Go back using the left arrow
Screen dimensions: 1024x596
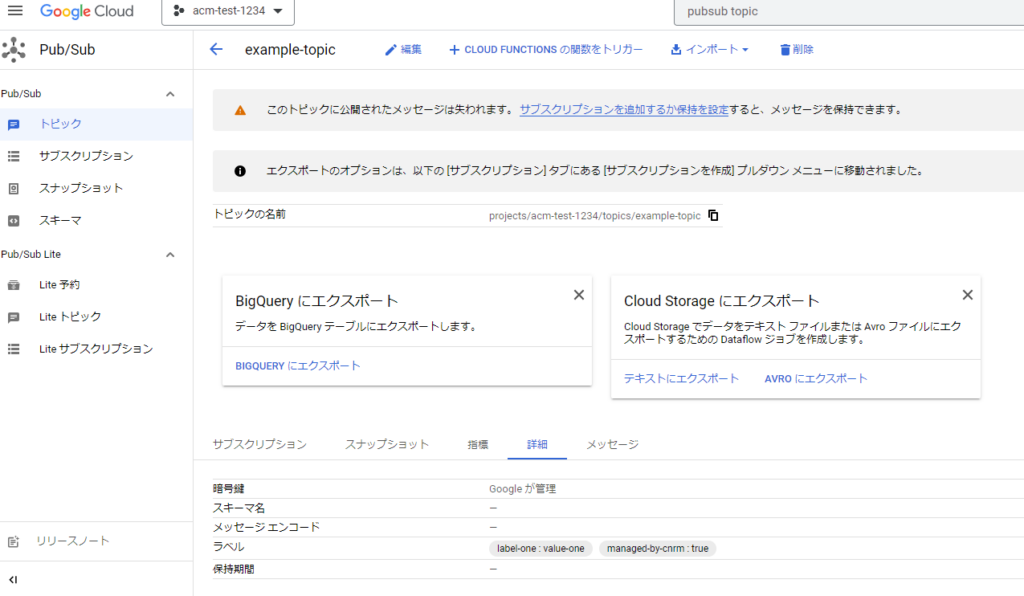tap(216, 50)
